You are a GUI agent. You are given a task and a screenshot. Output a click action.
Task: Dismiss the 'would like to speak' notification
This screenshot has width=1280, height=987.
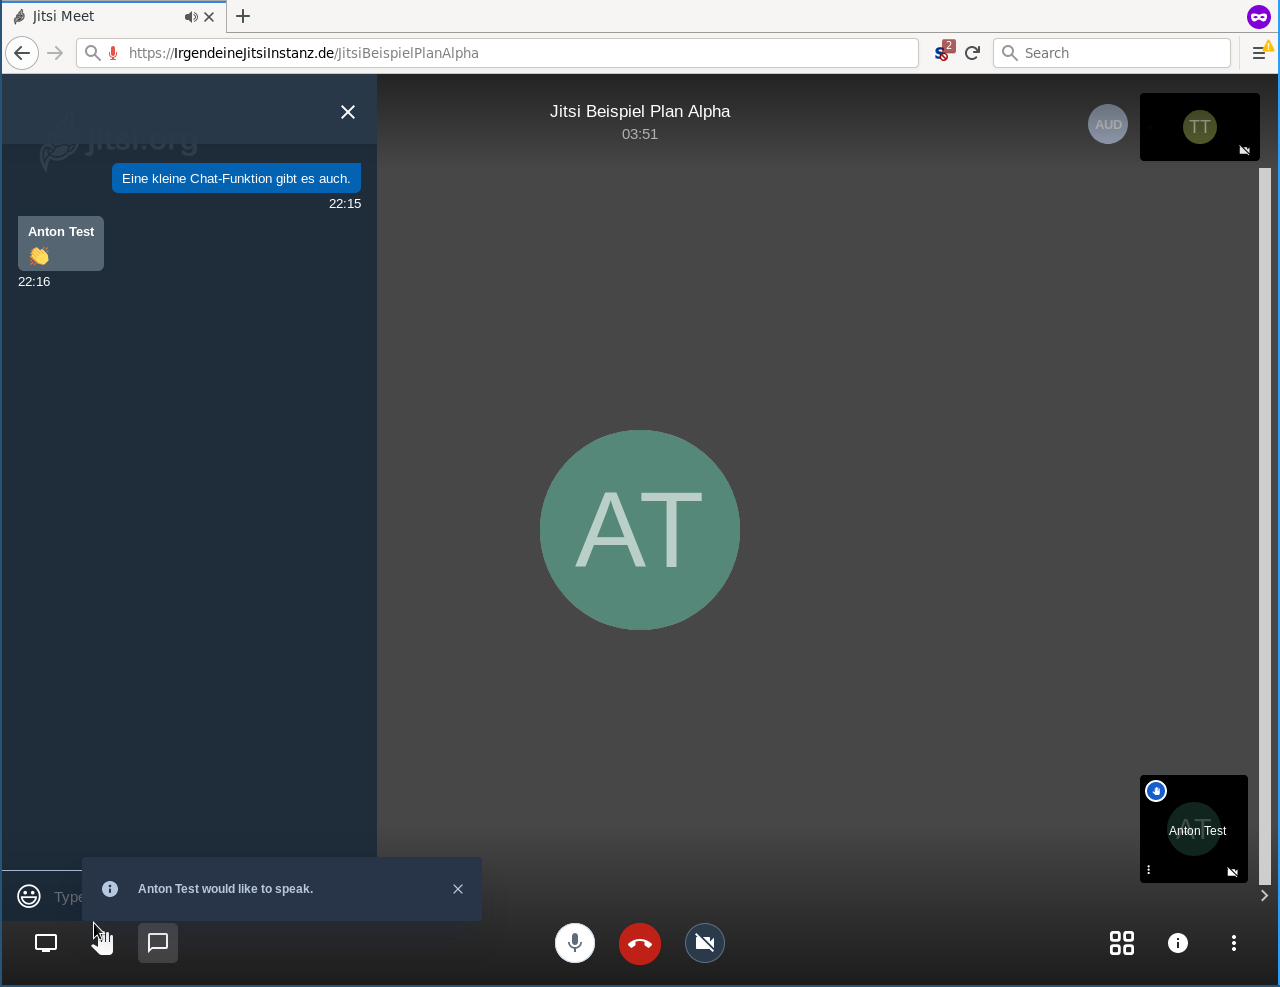coord(458,889)
